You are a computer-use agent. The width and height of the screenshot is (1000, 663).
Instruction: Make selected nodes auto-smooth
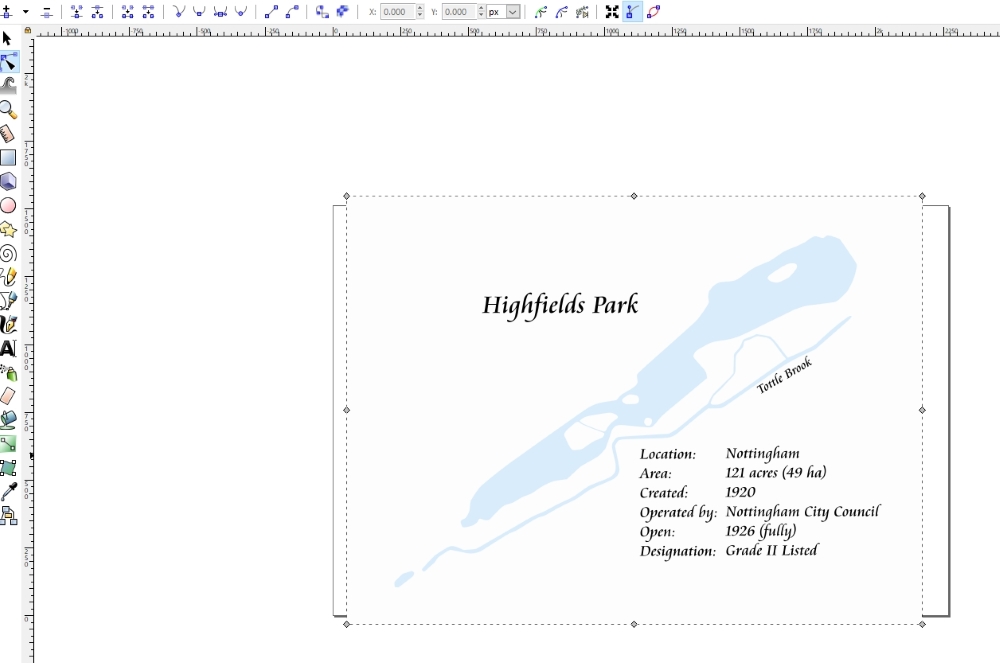coord(240,11)
